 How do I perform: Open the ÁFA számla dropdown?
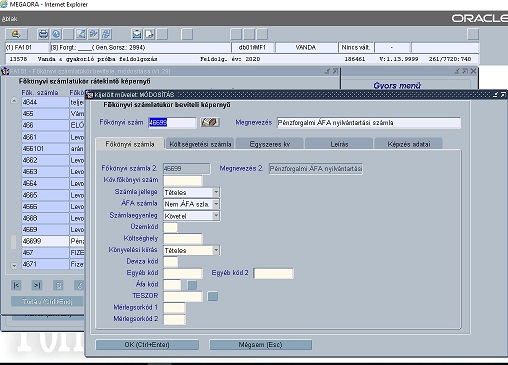click(x=216, y=204)
